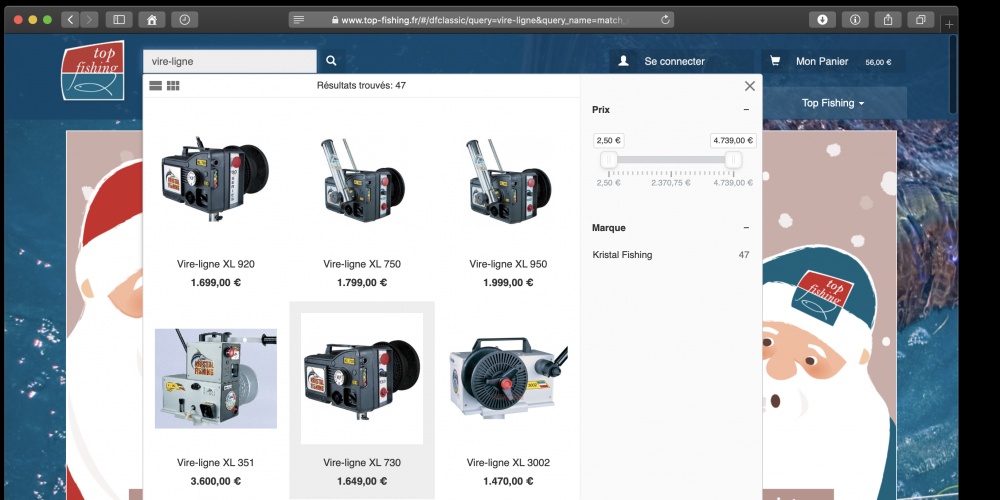Click the 56,00 € cart total
The height and width of the screenshot is (500, 1000).
point(878,62)
